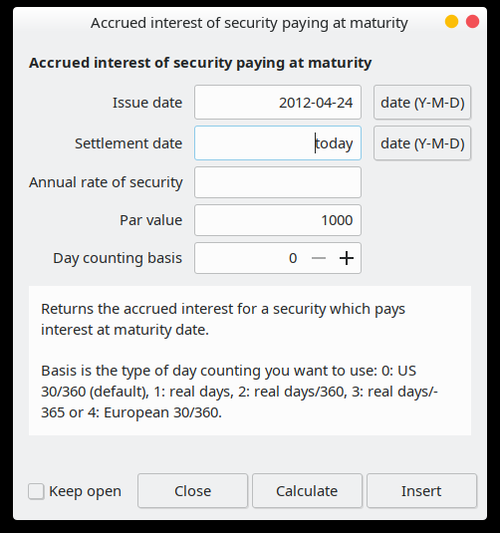Select the Par value field showing 1000
500x533 pixels.
pyautogui.click(x=278, y=220)
